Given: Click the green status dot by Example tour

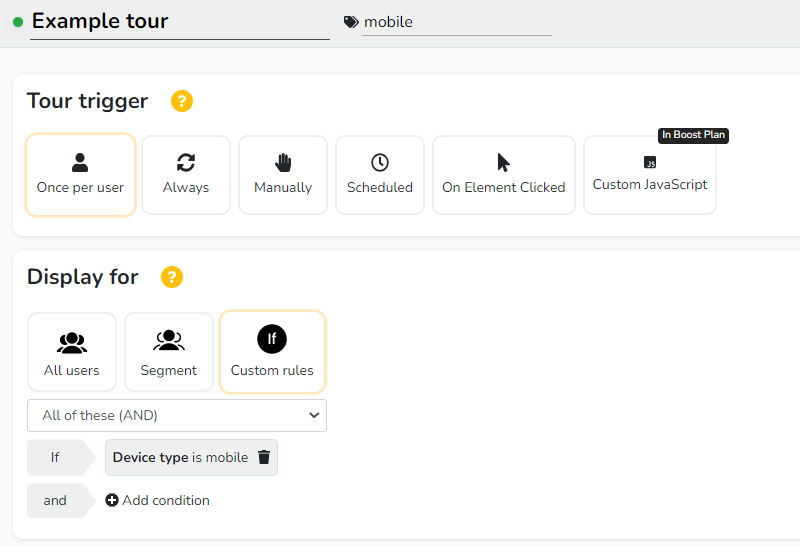Looking at the screenshot, I should [x=18, y=22].
